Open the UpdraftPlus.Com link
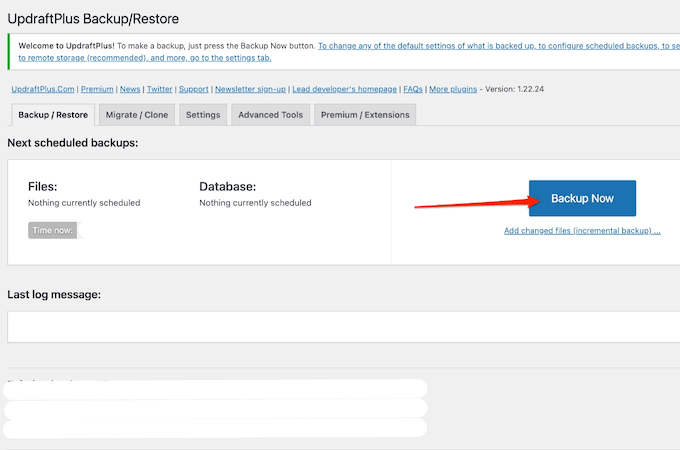The image size is (680, 450). pos(43,89)
